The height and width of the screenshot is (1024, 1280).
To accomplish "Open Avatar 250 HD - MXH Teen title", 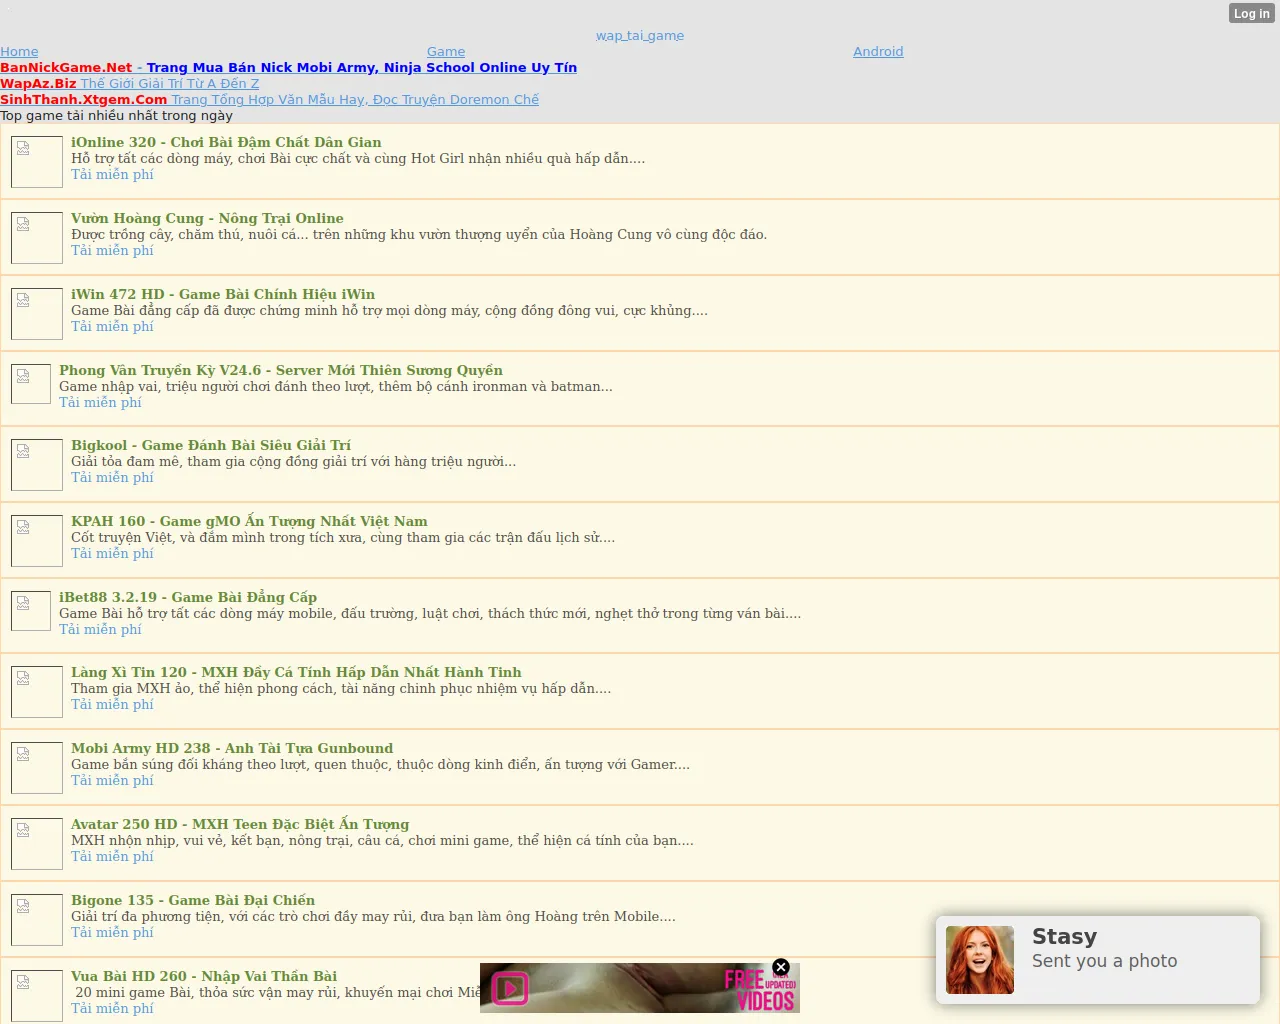I will (x=240, y=824).
